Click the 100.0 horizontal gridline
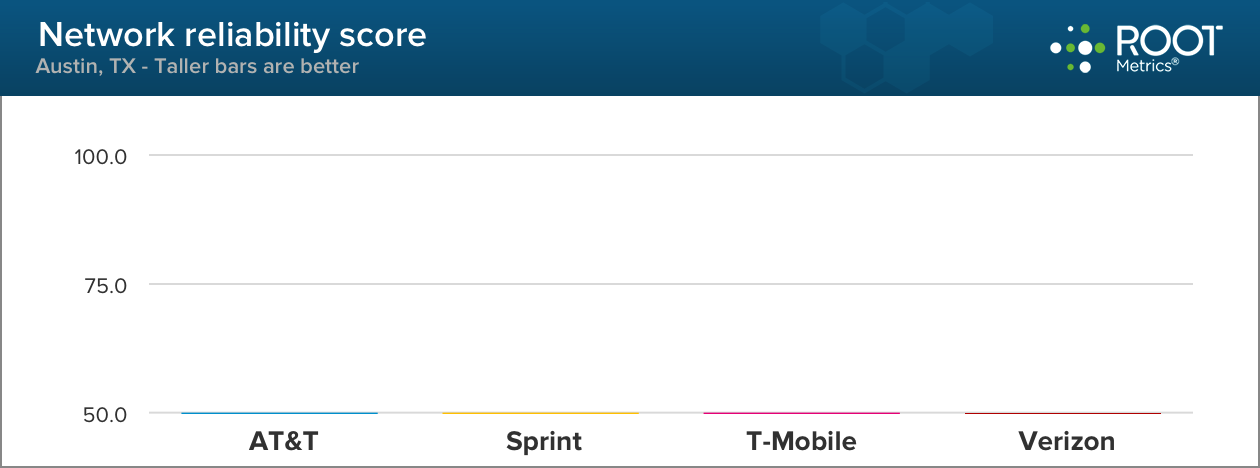The height and width of the screenshot is (468, 1260). click(670, 155)
